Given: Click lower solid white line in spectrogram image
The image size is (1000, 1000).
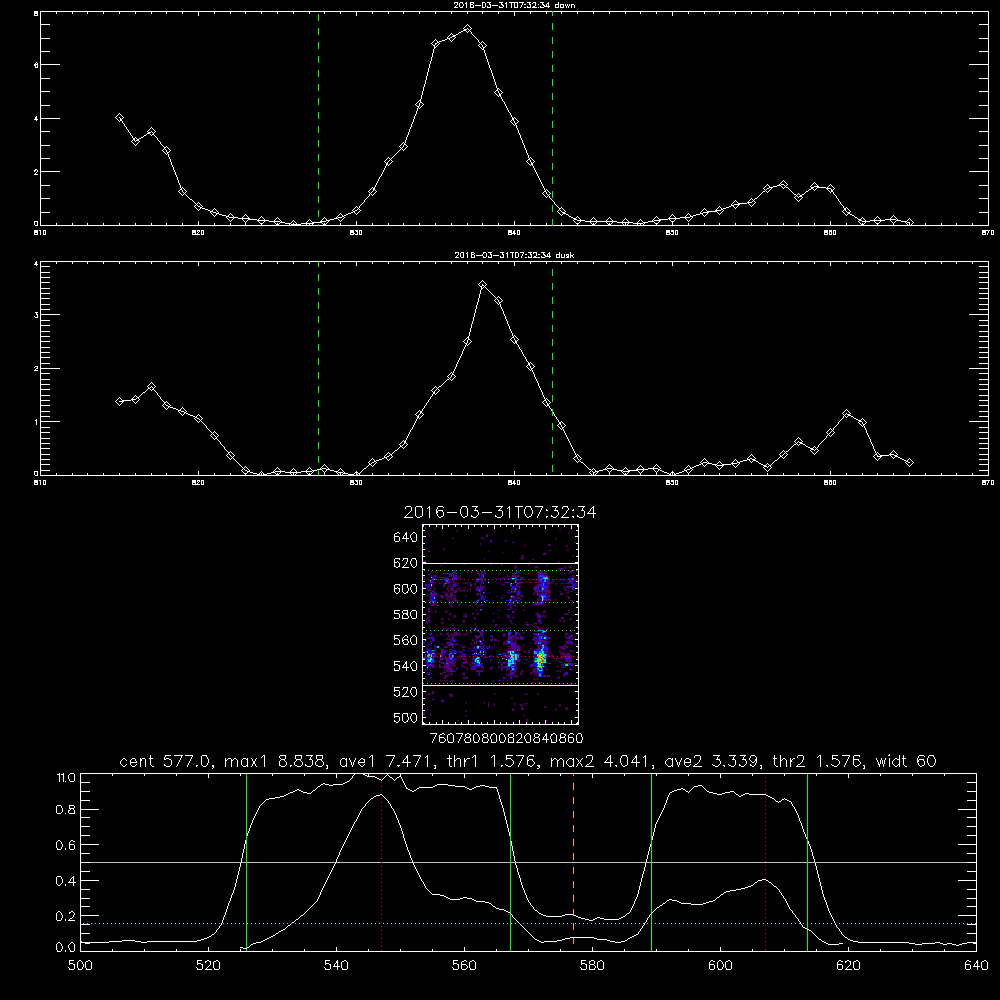Looking at the screenshot, I should click(x=501, y=685).
